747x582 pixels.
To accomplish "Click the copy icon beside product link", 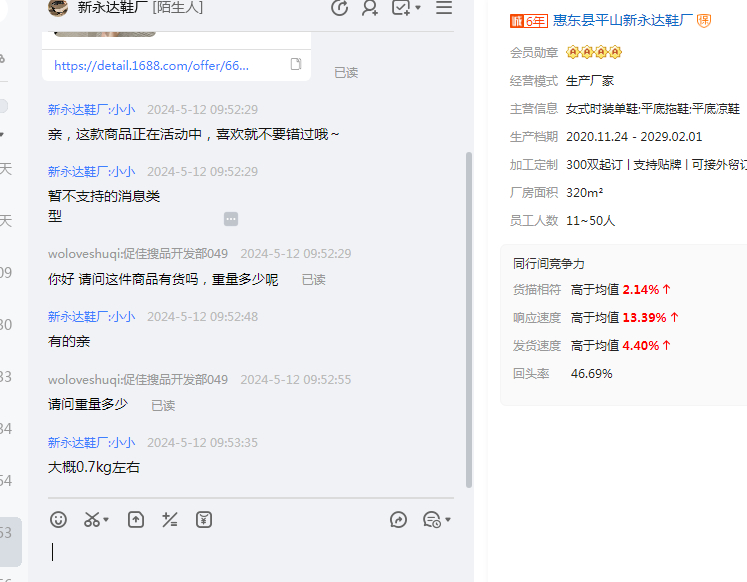I will [296, 65].
